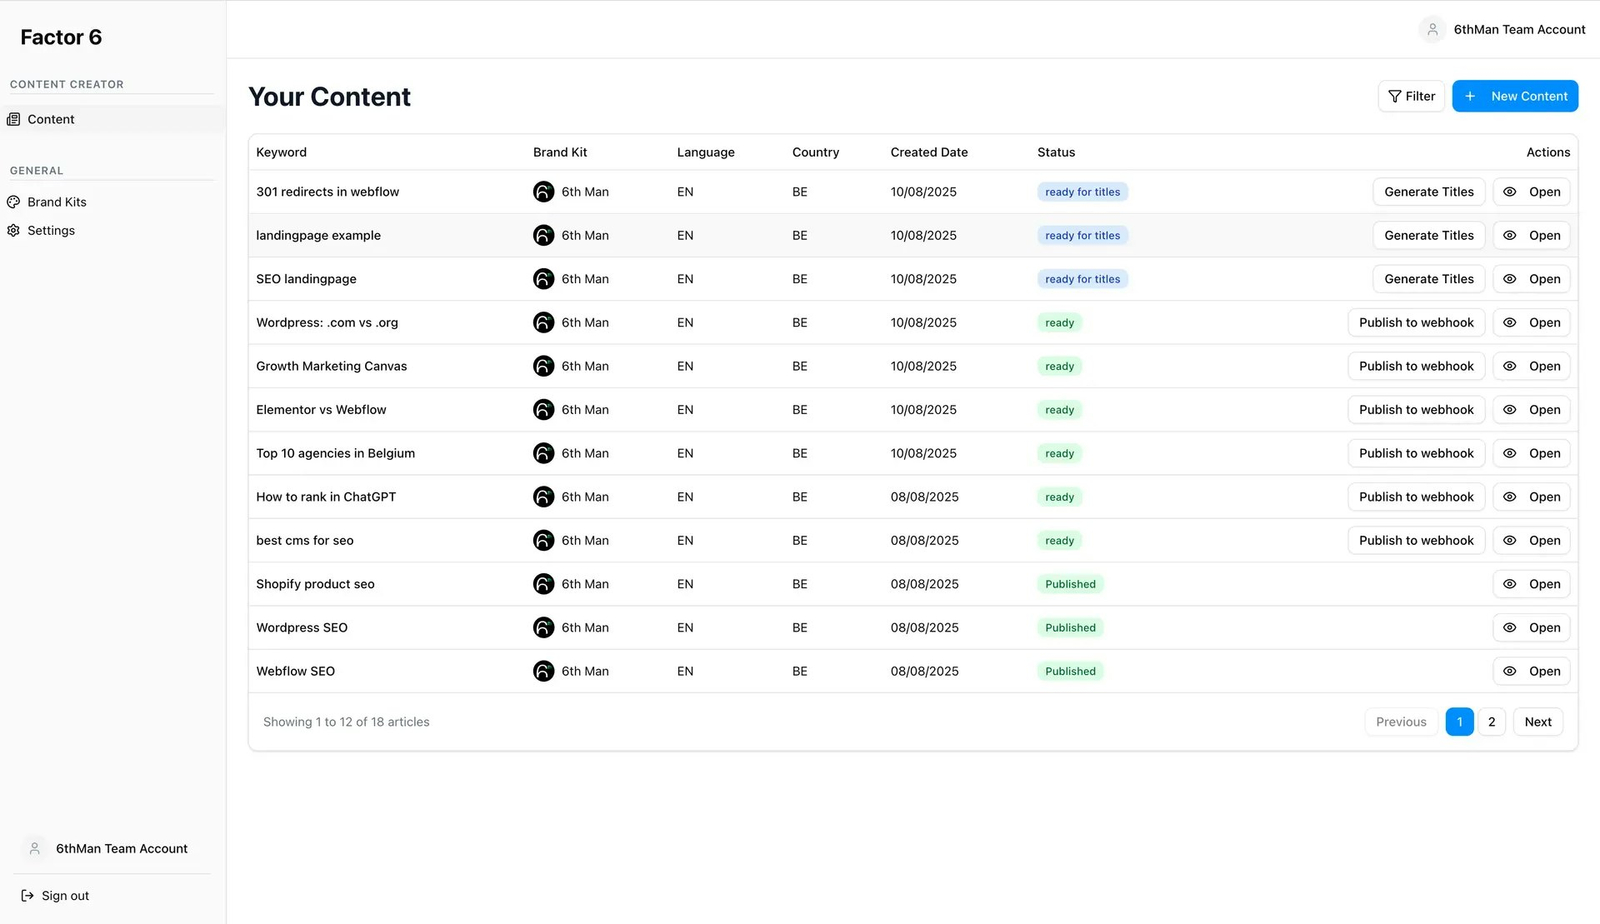
Task: Click the Previous pagination button
Action: (1401, 722)
